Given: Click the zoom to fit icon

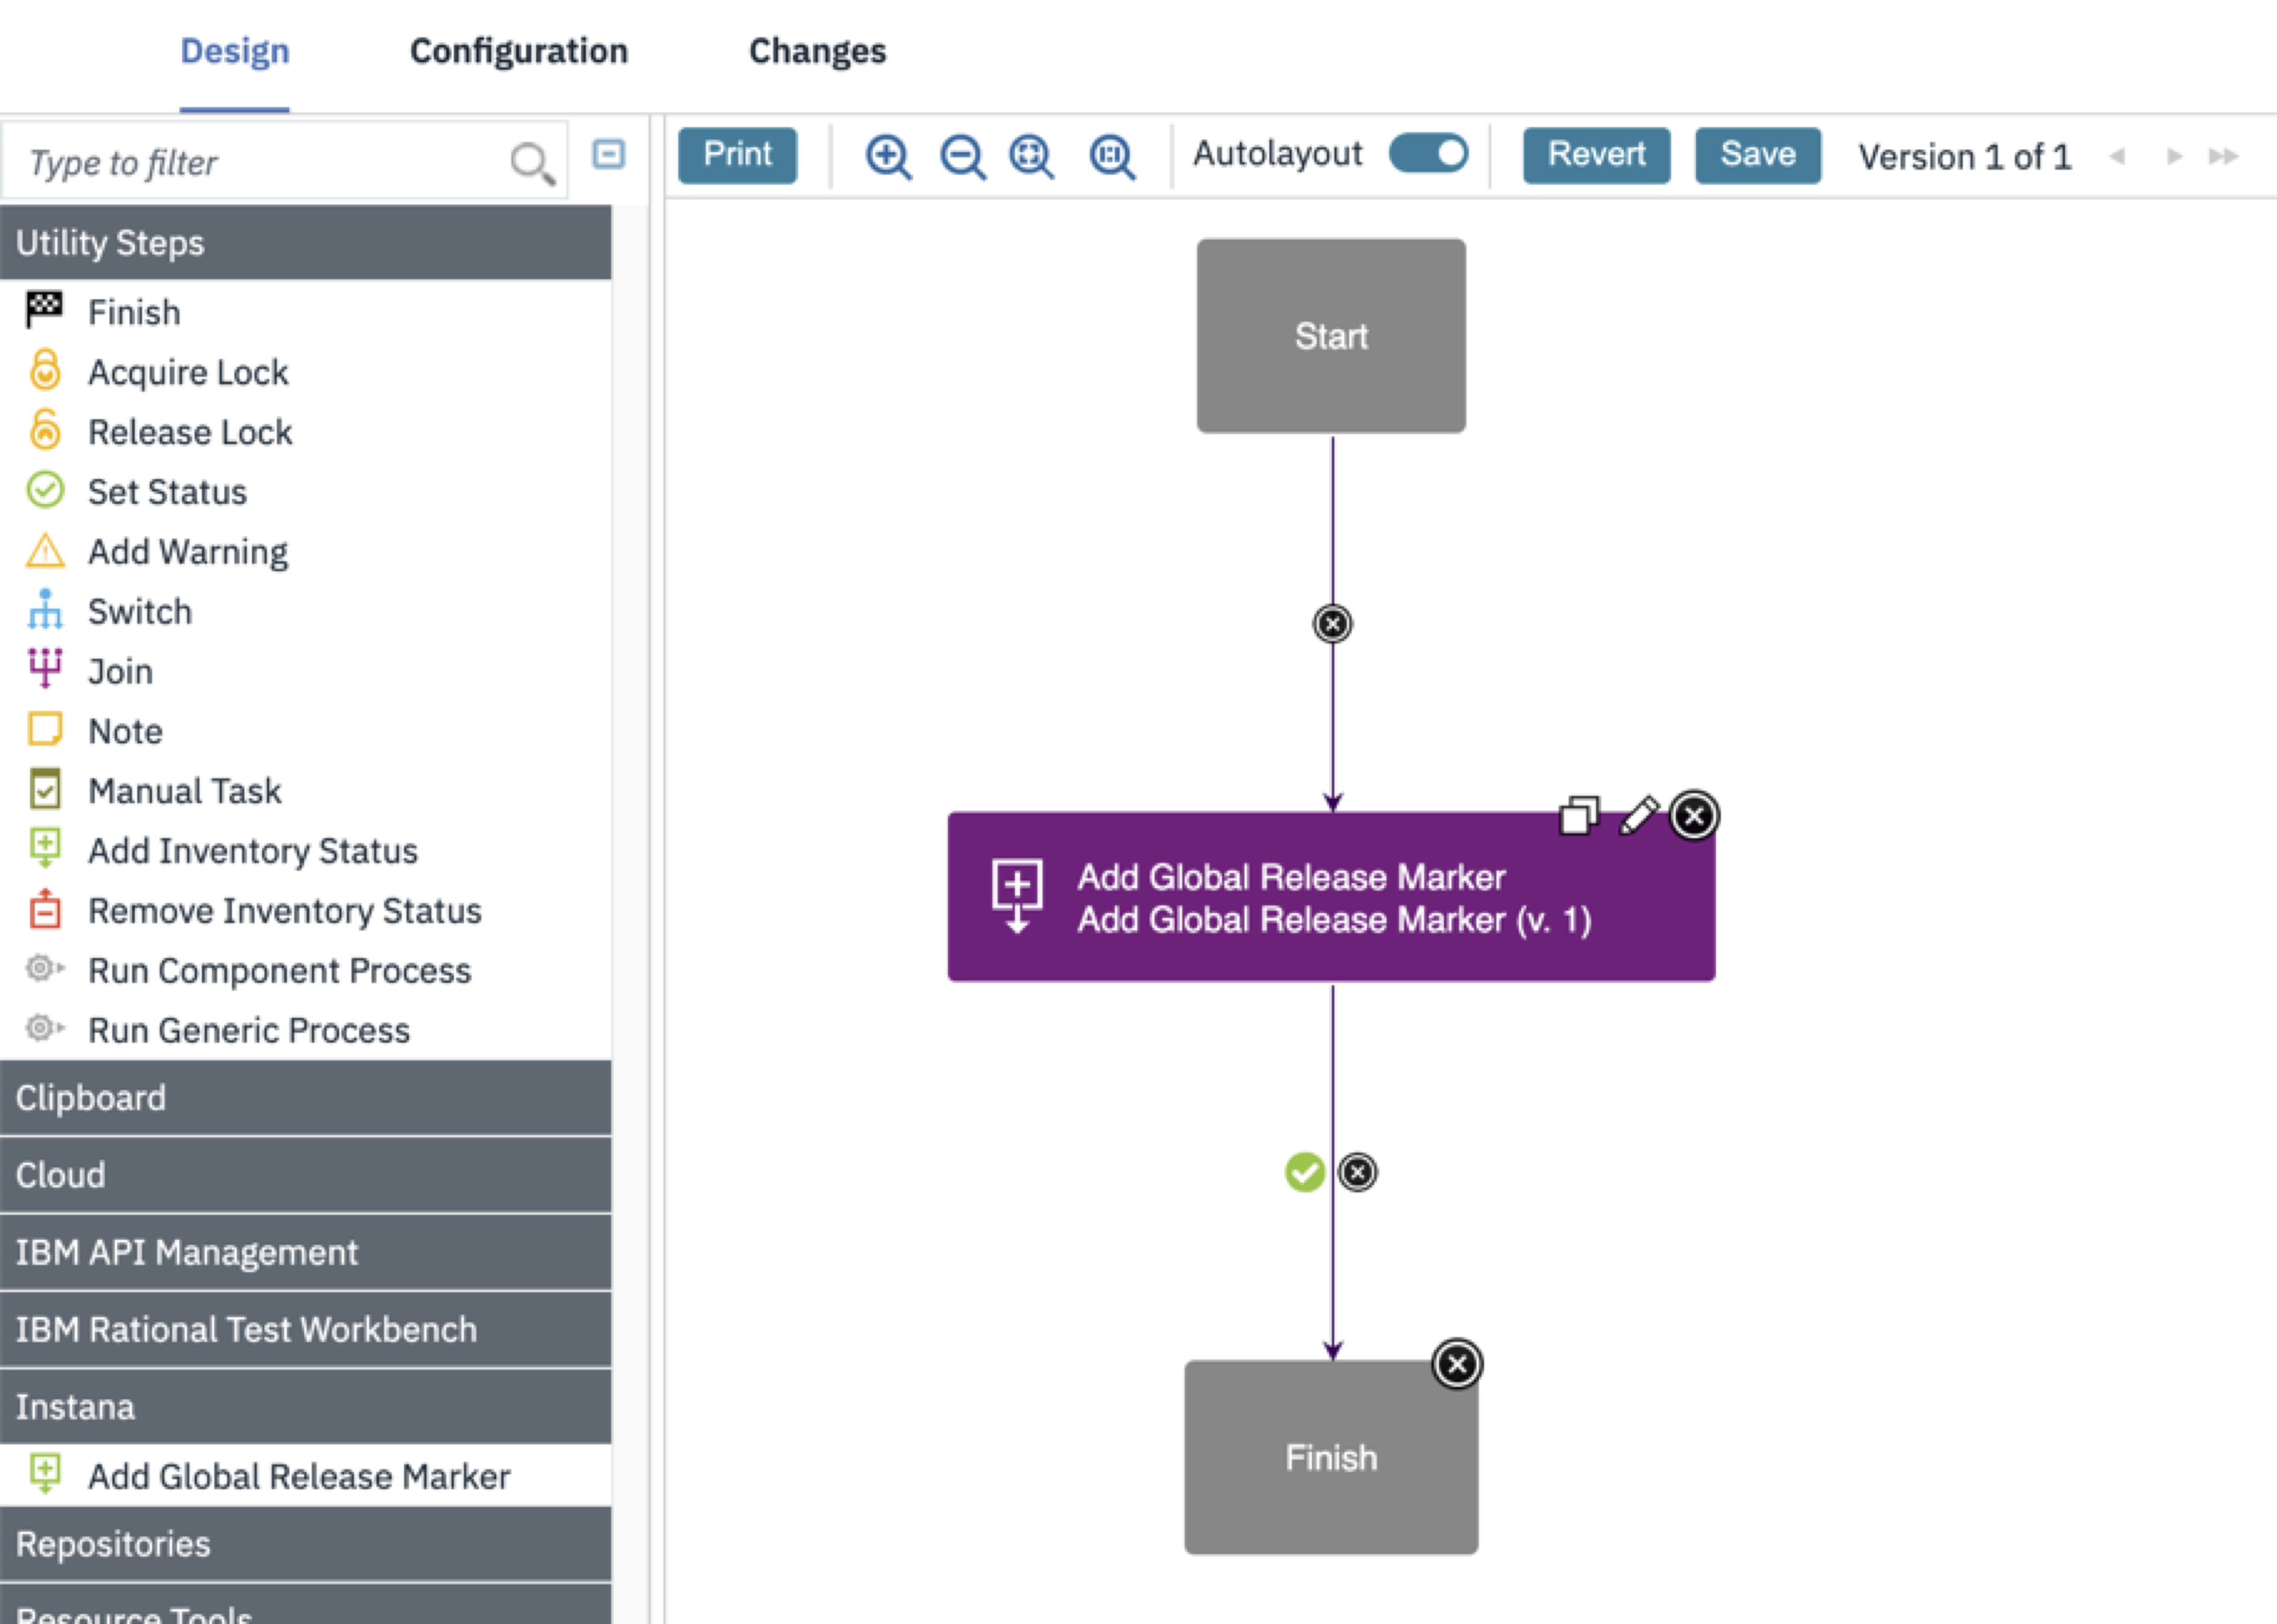Looking at the screenshot, I should (1031, 157).
